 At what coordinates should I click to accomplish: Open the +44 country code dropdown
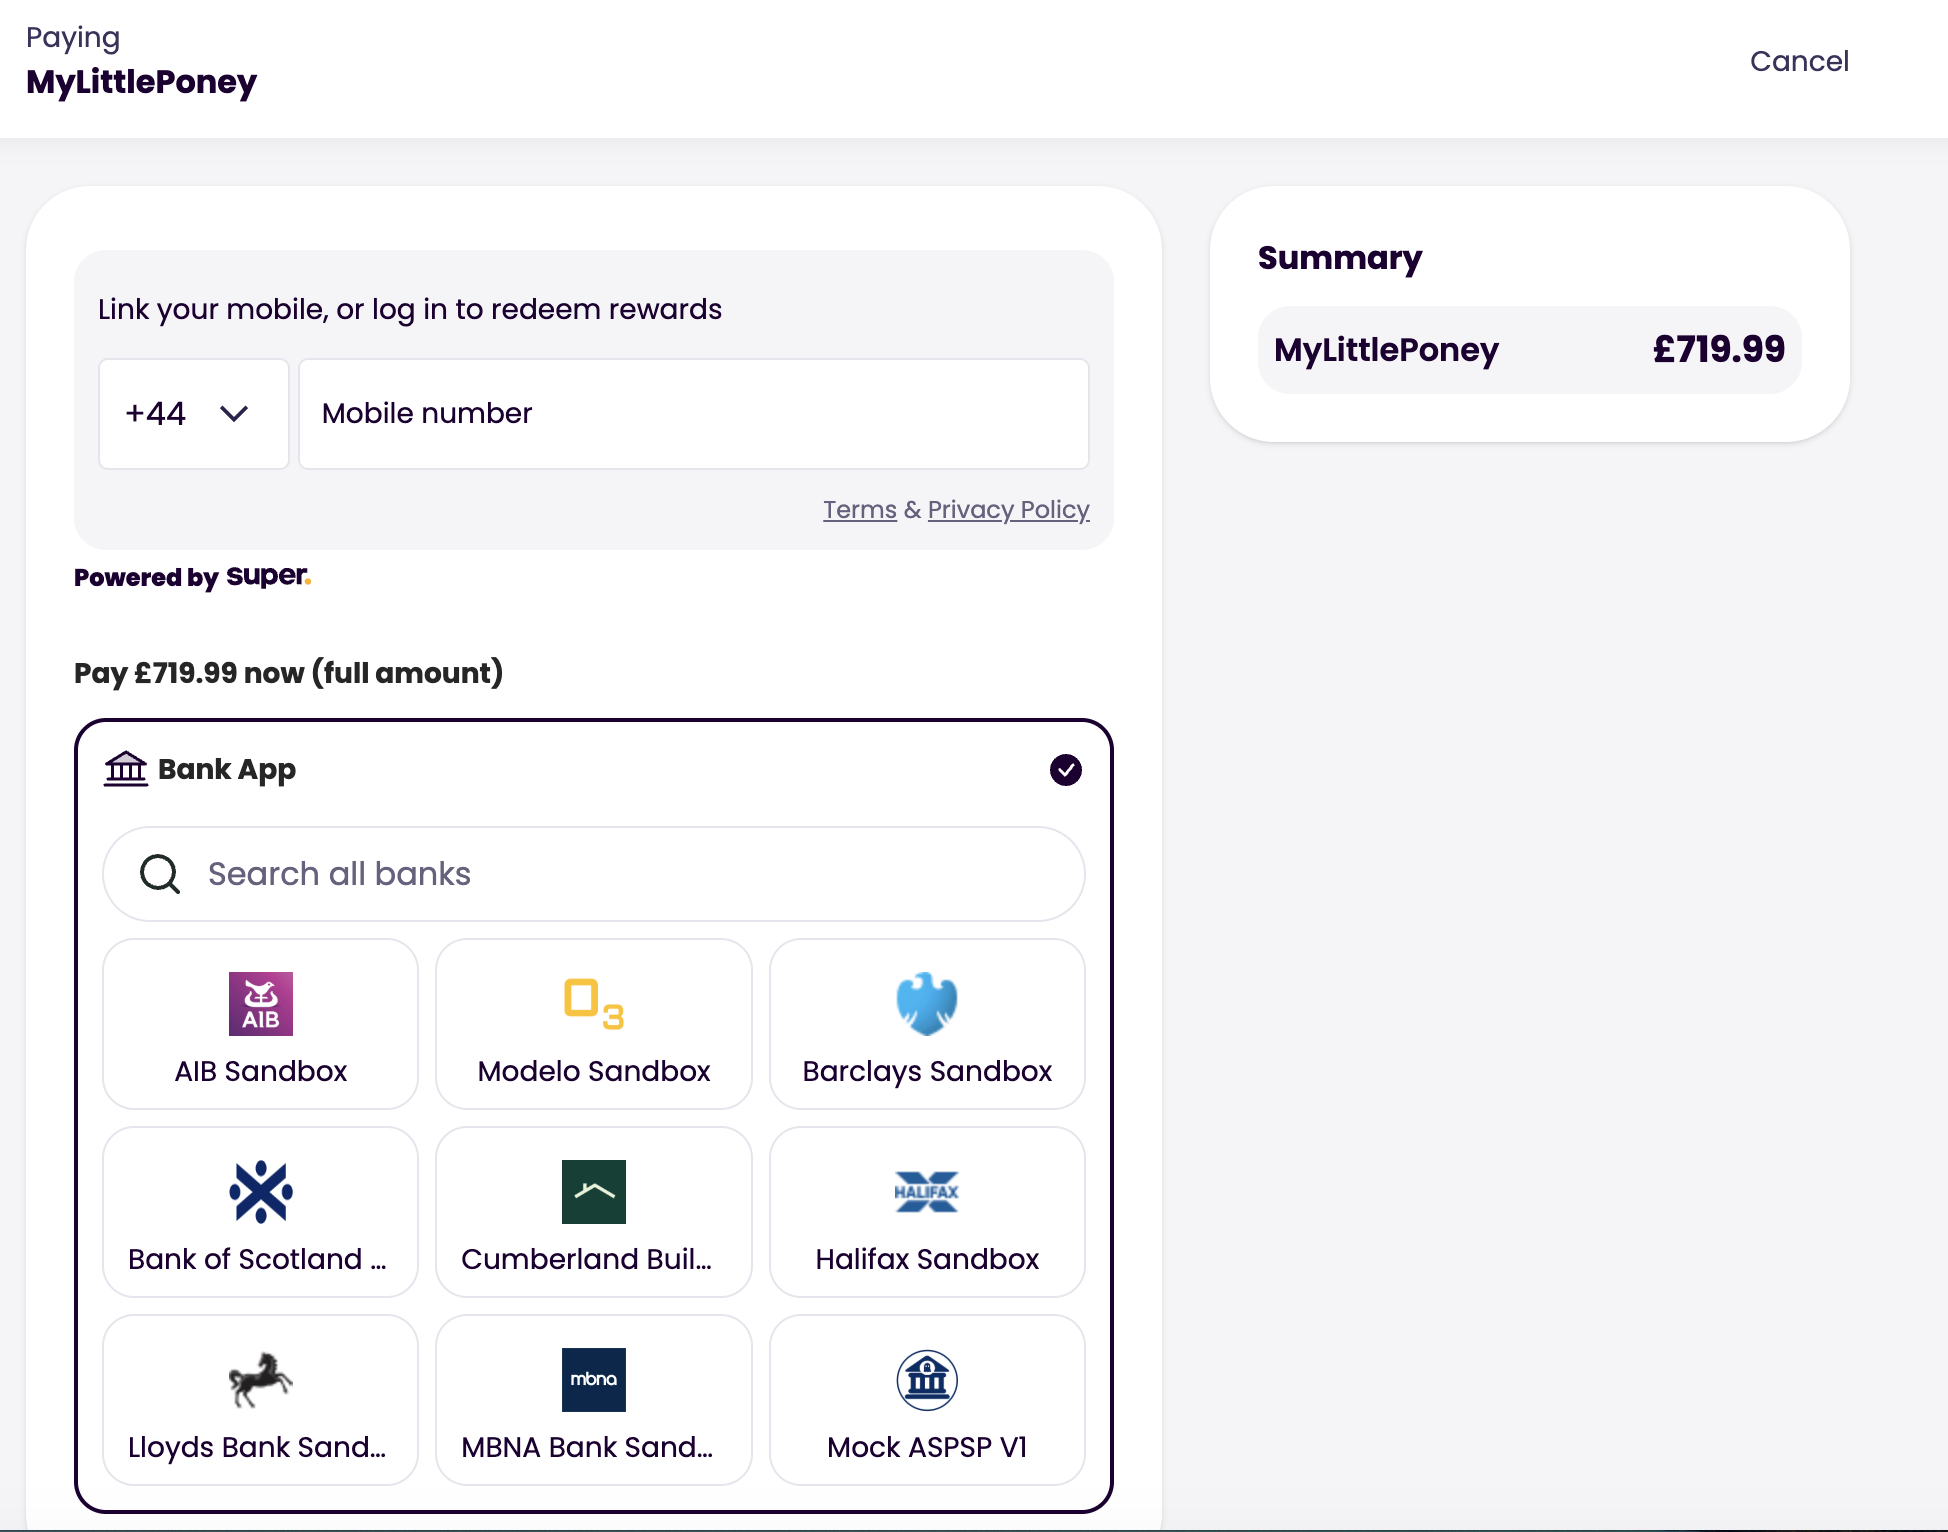pos(194,414)
